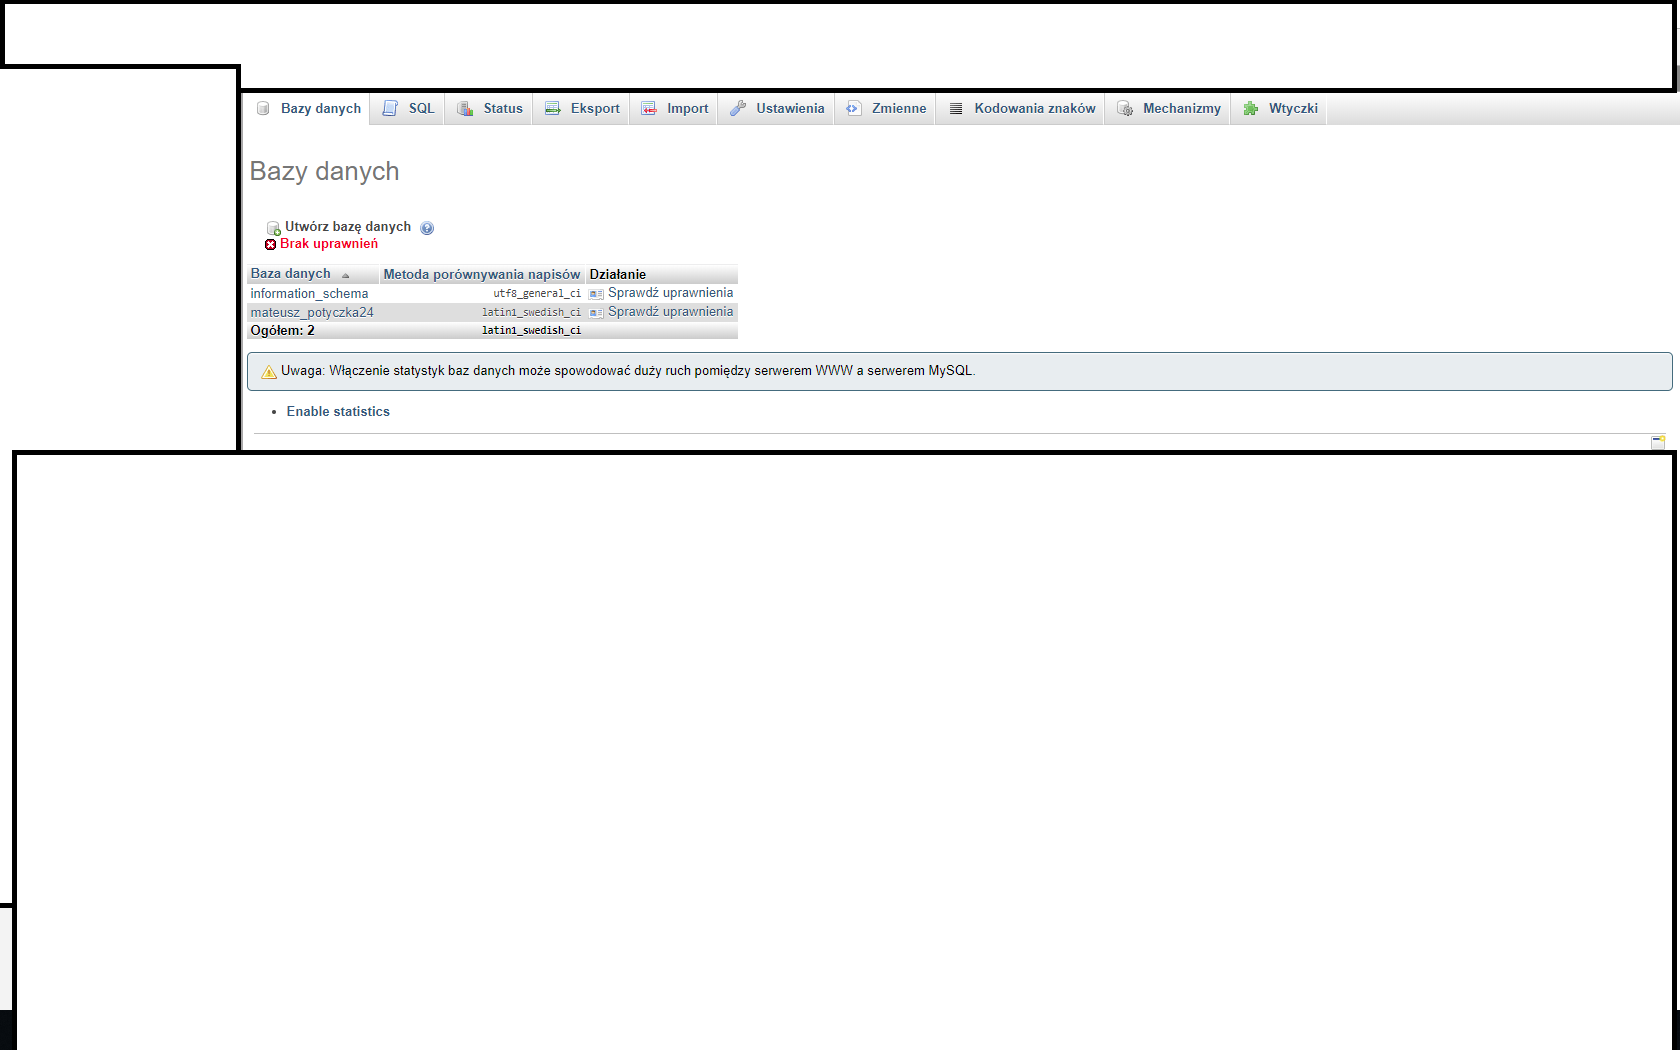
Task: Click the Zmienne tab icon
Action: point(854,109)
